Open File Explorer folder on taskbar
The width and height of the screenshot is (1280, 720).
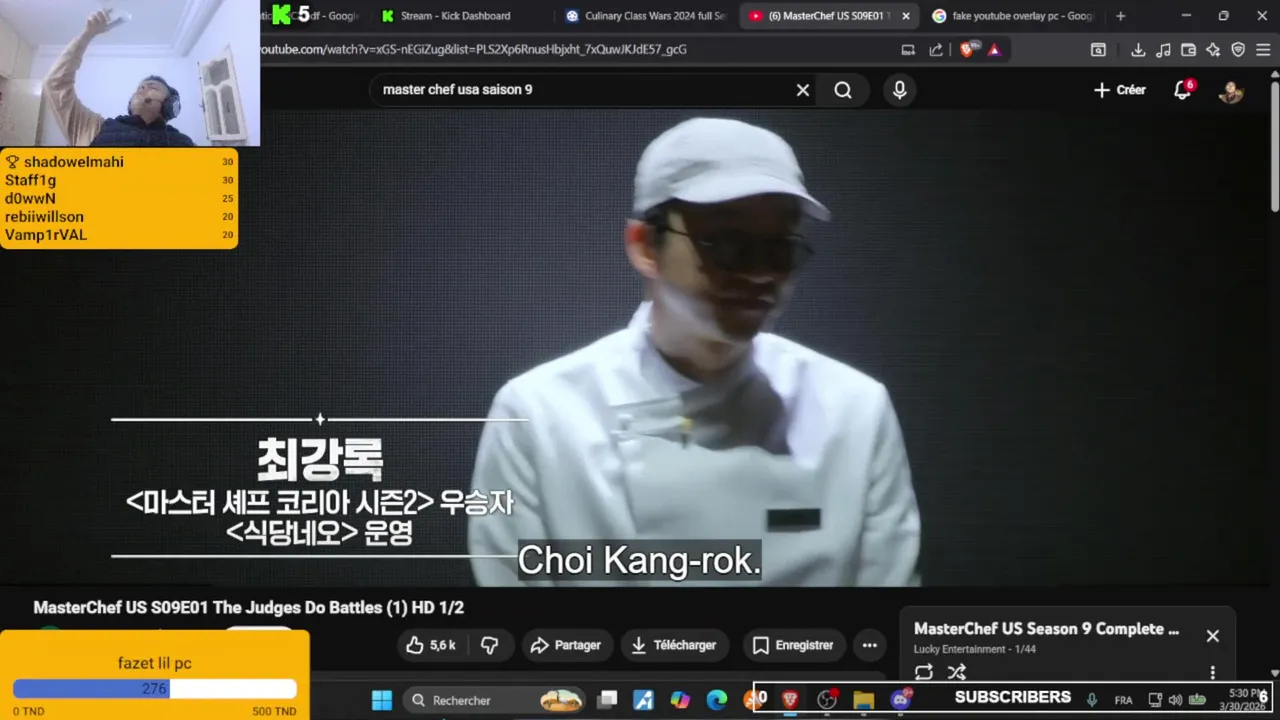click(863, 700)
